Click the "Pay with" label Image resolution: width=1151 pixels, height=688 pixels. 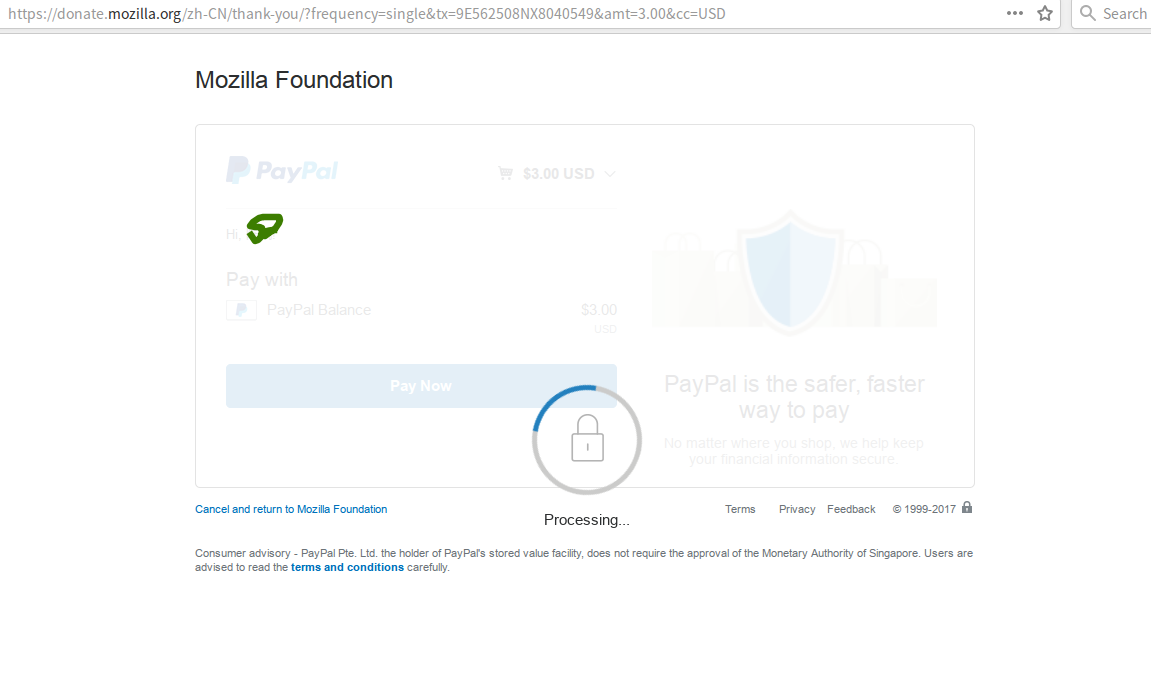click(262, 280)
